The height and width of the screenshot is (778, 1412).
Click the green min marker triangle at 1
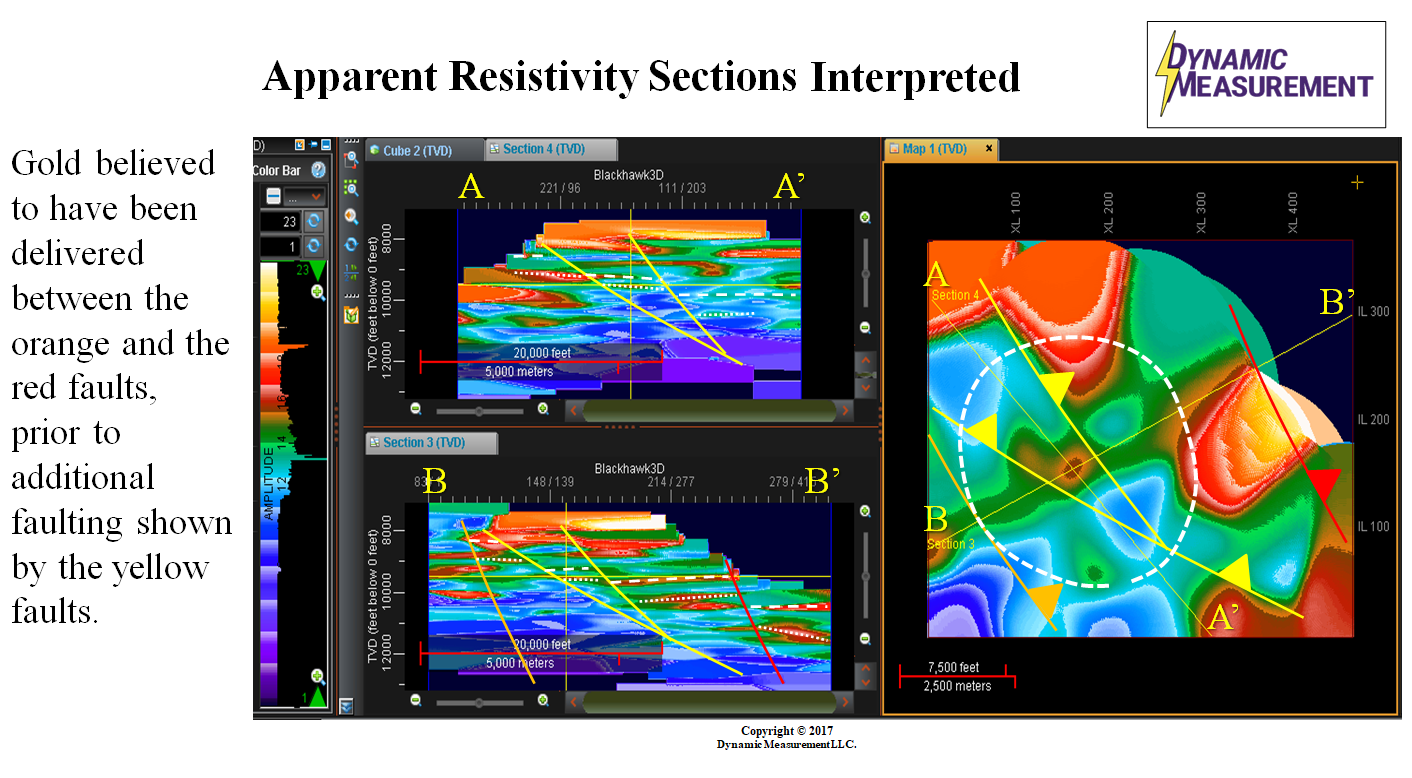[317, 697]
